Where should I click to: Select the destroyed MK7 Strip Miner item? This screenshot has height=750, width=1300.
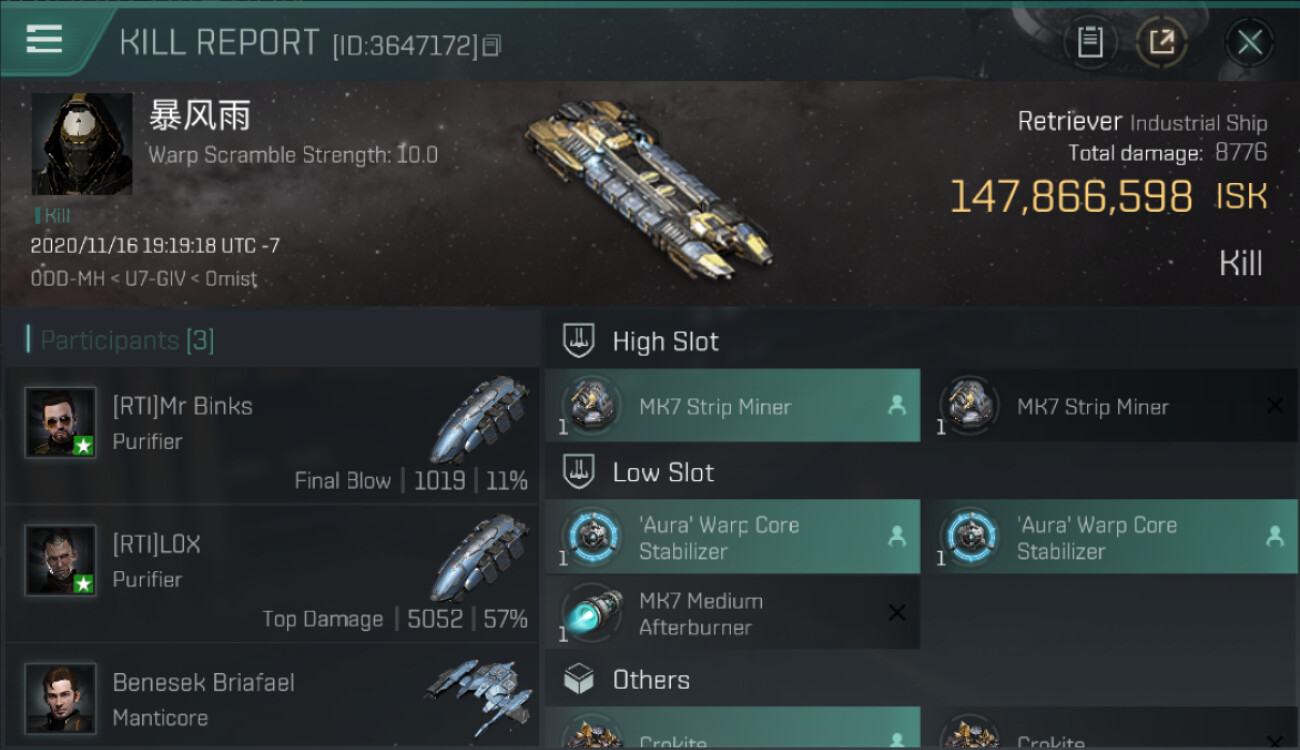pos(1110,406)
